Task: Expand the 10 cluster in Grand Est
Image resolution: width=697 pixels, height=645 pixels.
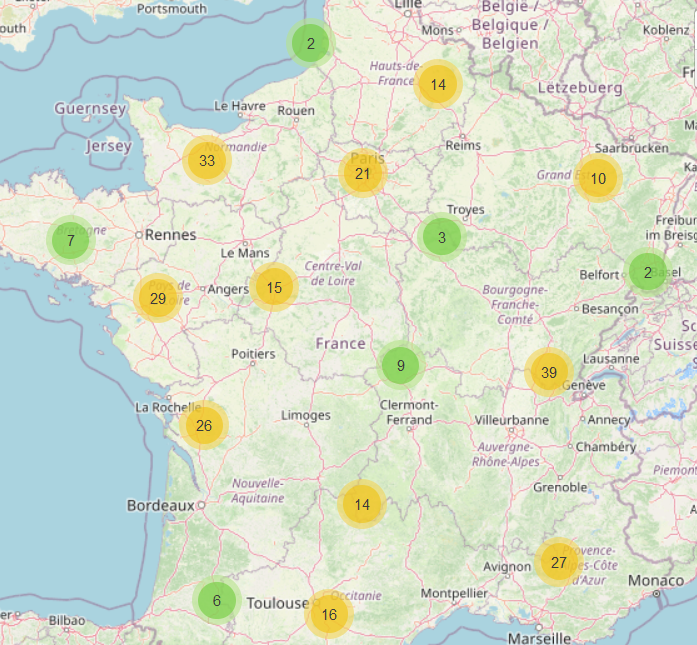Action: 598,179
